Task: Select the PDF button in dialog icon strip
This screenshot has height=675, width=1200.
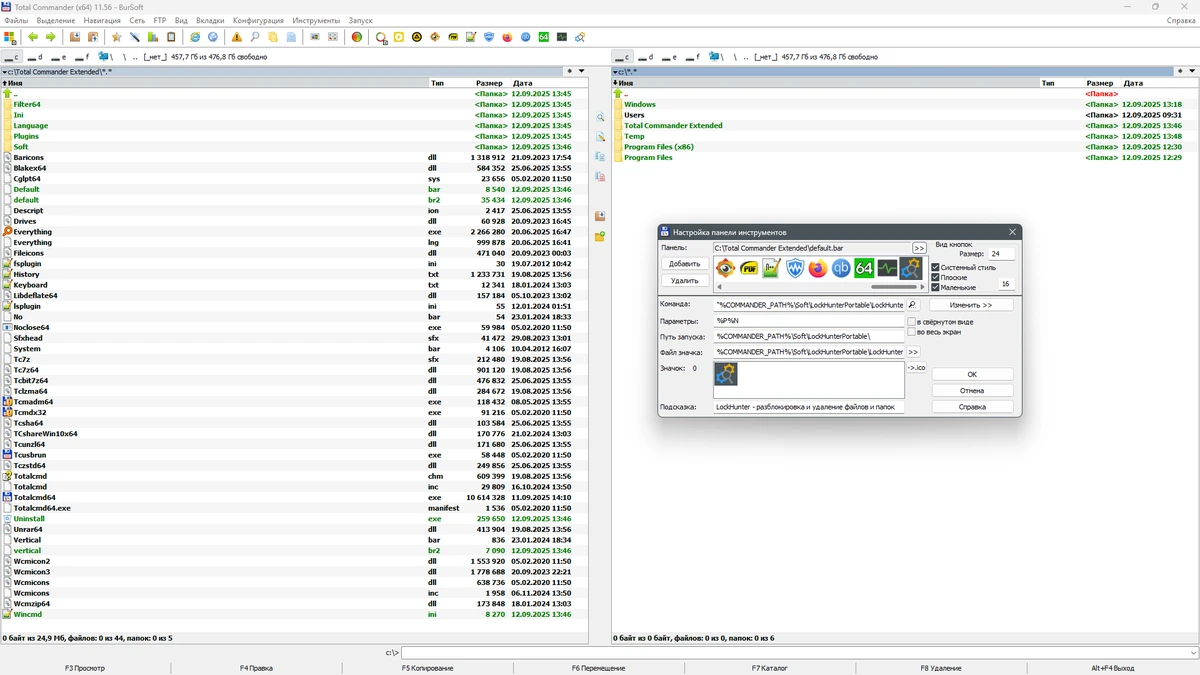Action: [749, 268]
